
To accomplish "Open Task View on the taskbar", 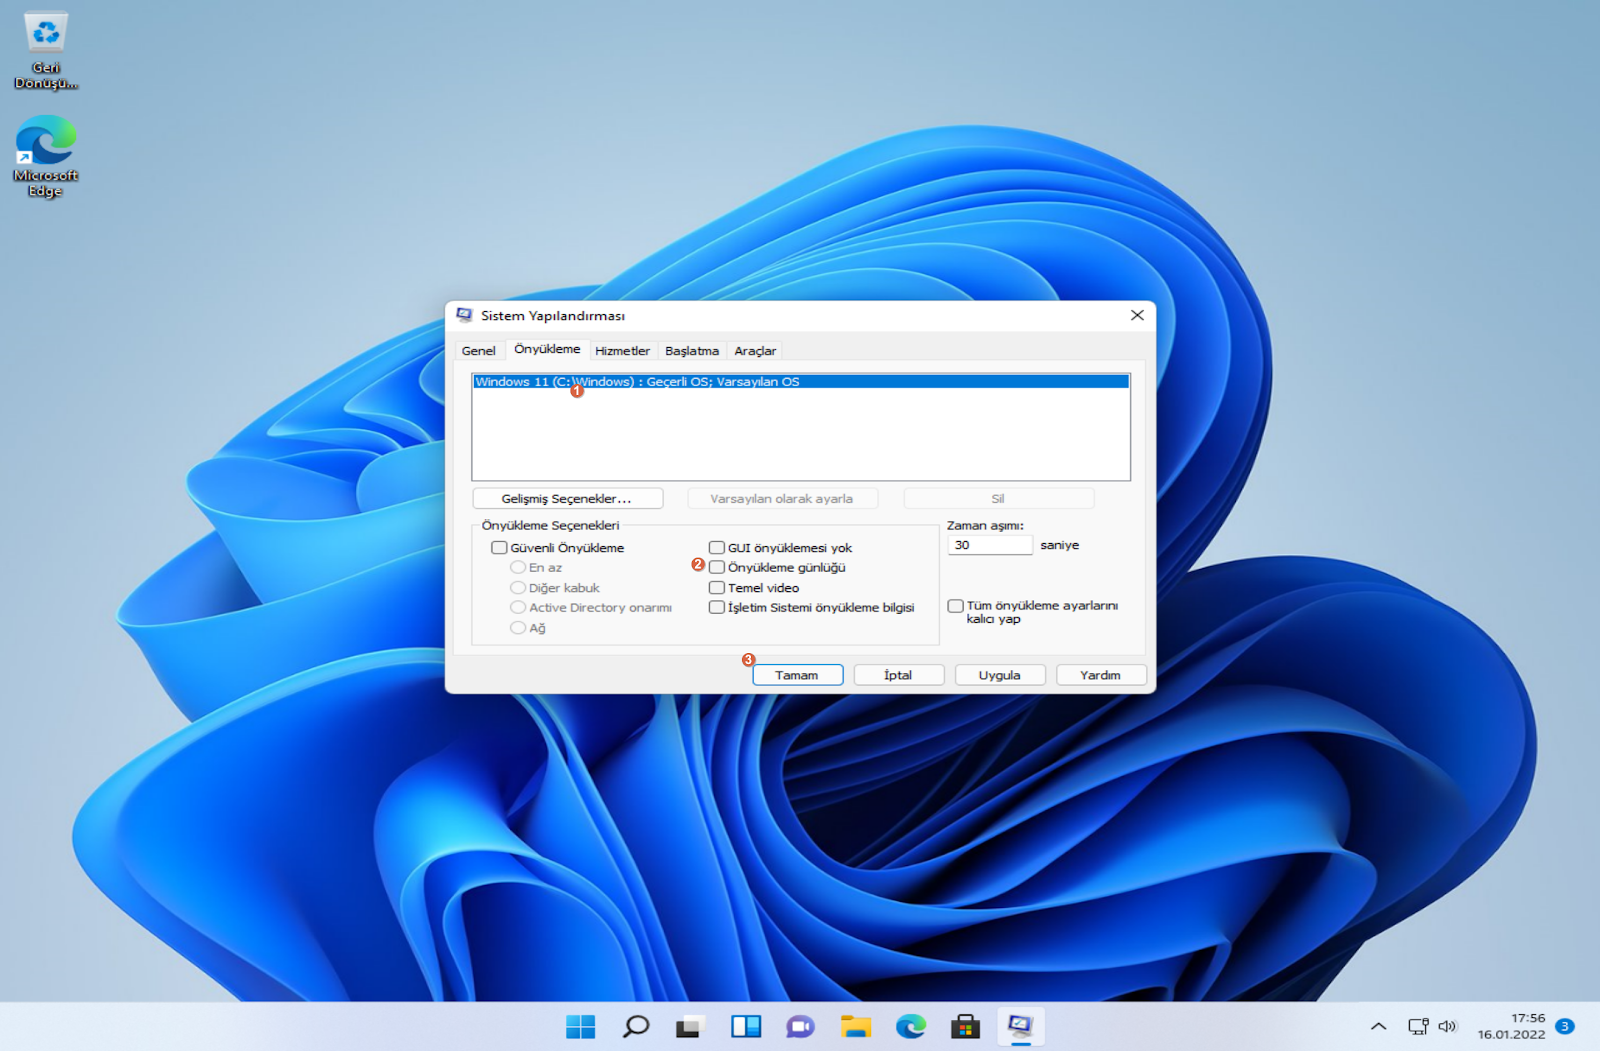I will pos(690,1026).
